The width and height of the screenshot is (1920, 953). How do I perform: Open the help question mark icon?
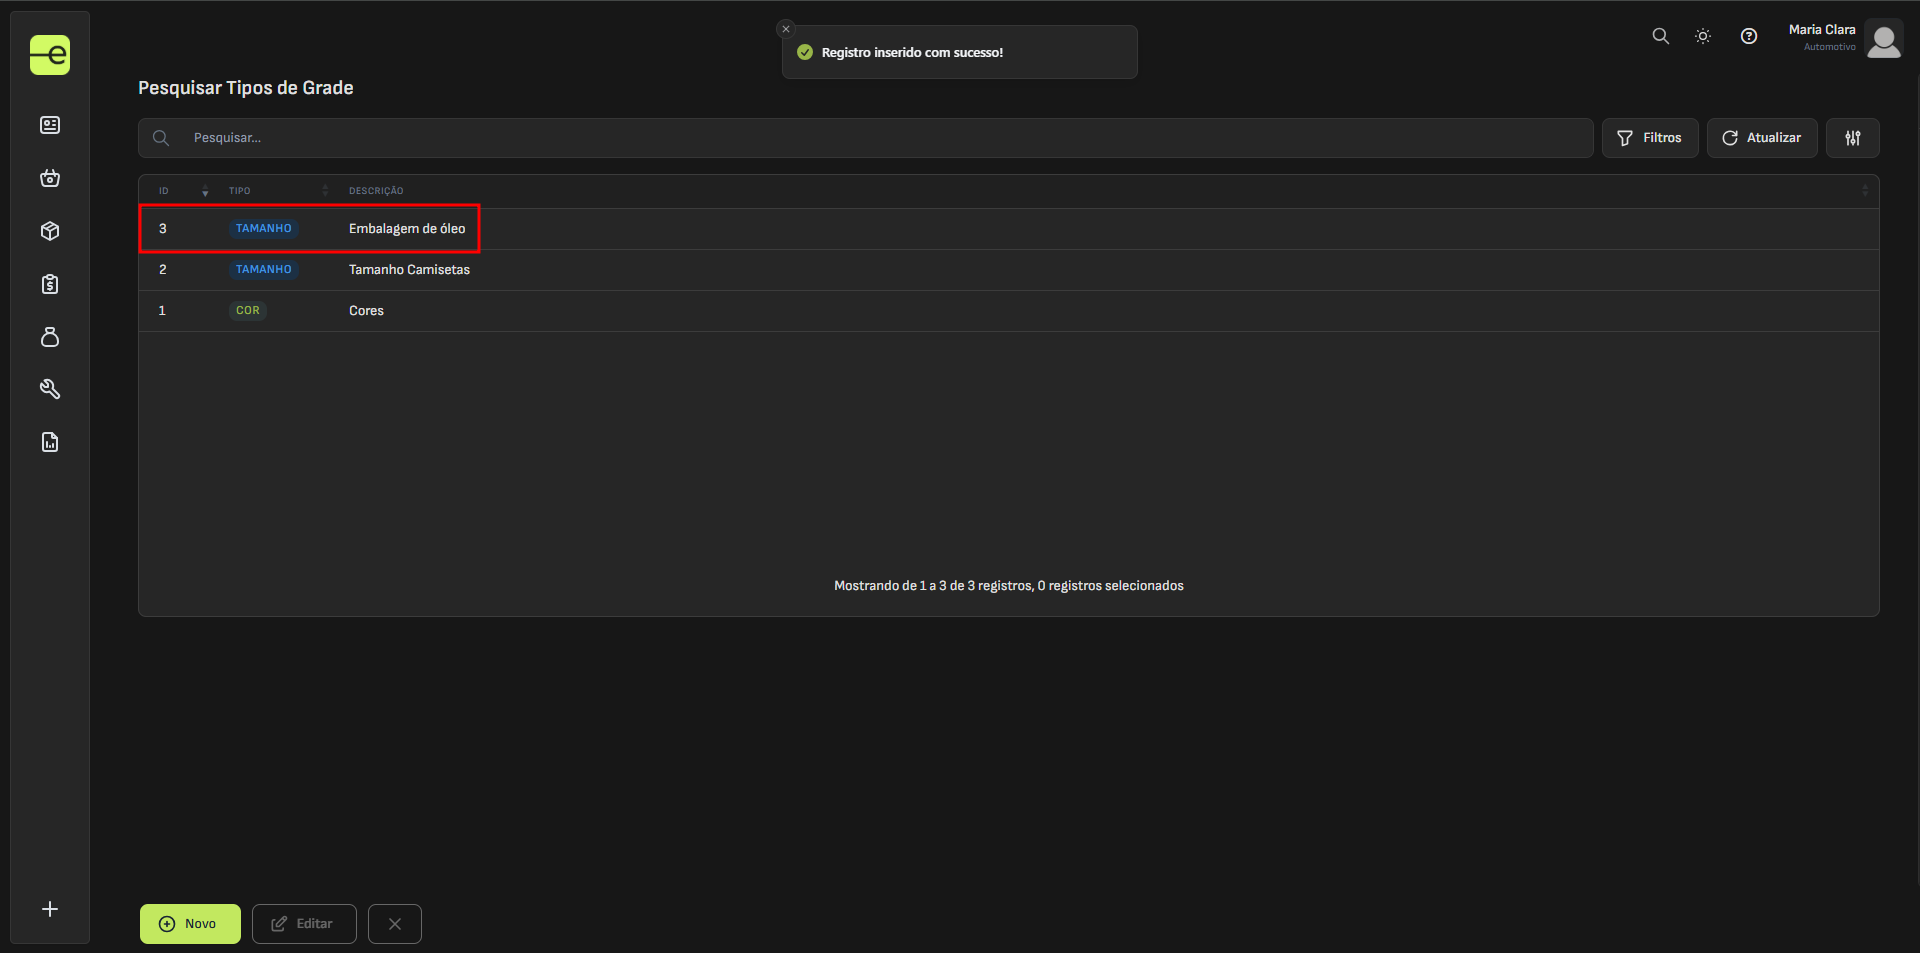coord(1749,36)
